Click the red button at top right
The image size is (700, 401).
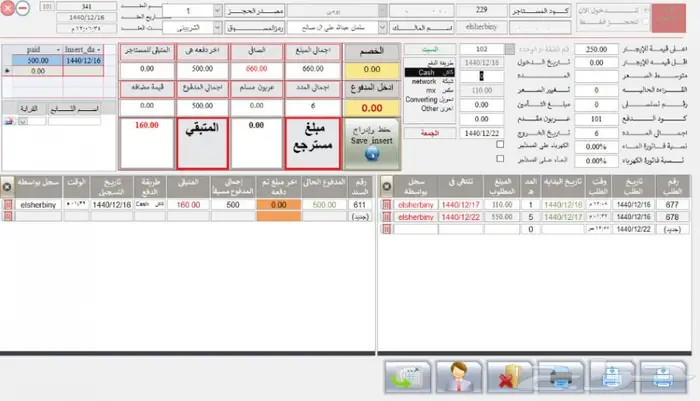point(668,18)
